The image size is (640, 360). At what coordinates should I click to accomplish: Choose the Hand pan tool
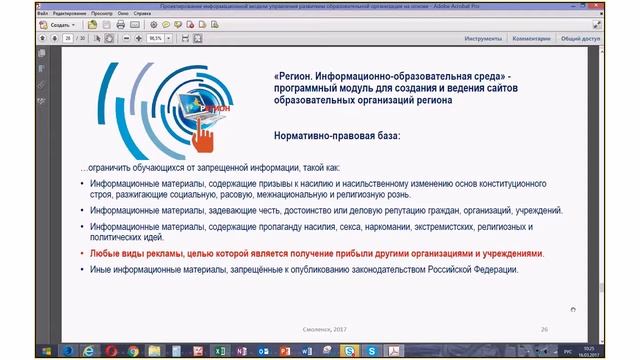coord(109,38)
